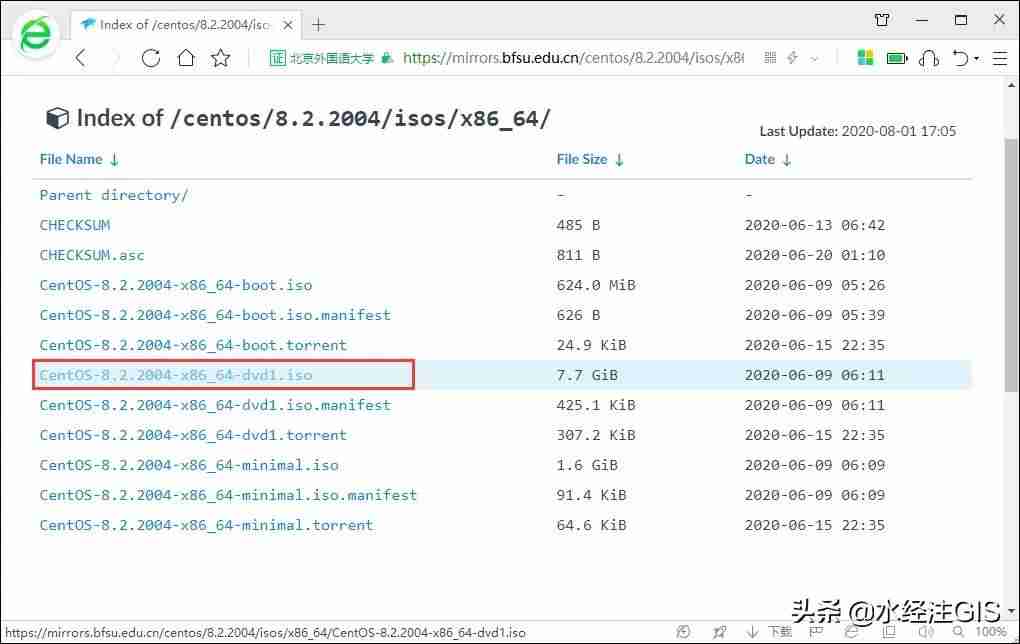The width and height of the screenshot is (1020, 644).
Task: Expand the address bar dropdown chevron
Action: (814, 59)
